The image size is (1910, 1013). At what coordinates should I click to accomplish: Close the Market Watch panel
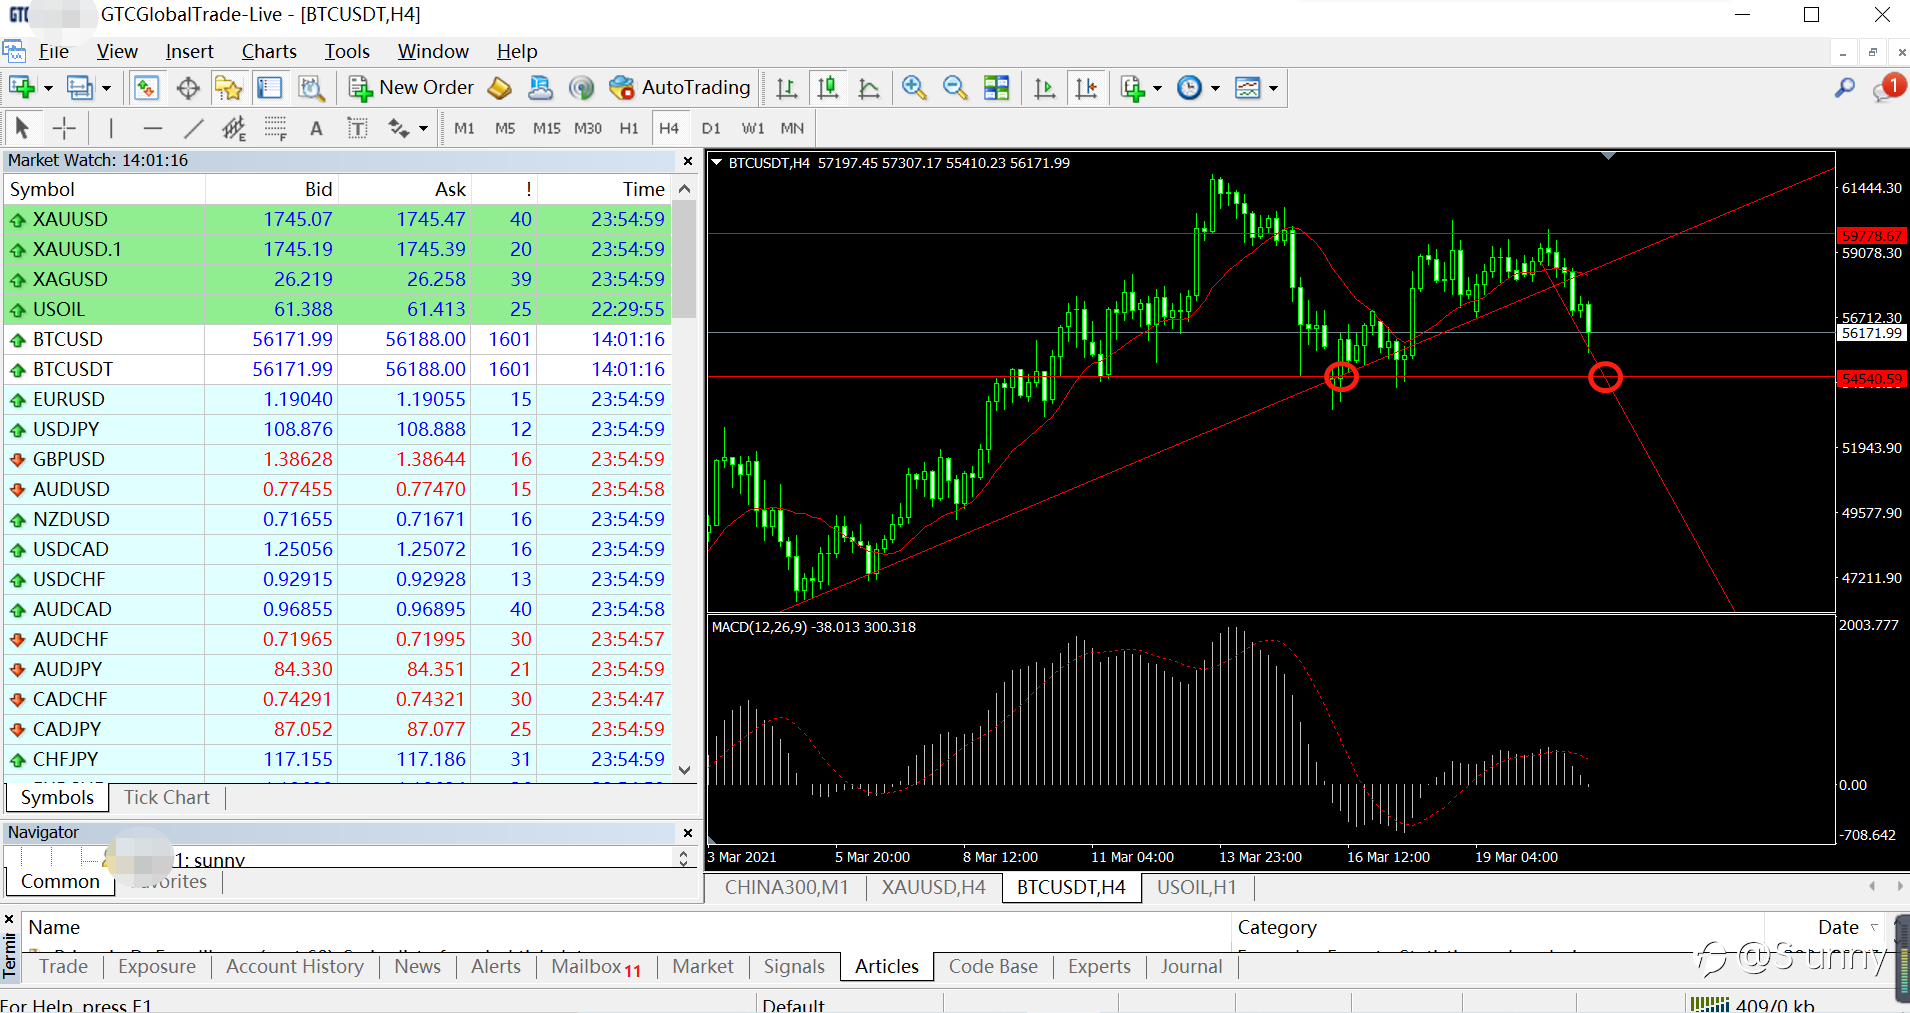[688, 161]
